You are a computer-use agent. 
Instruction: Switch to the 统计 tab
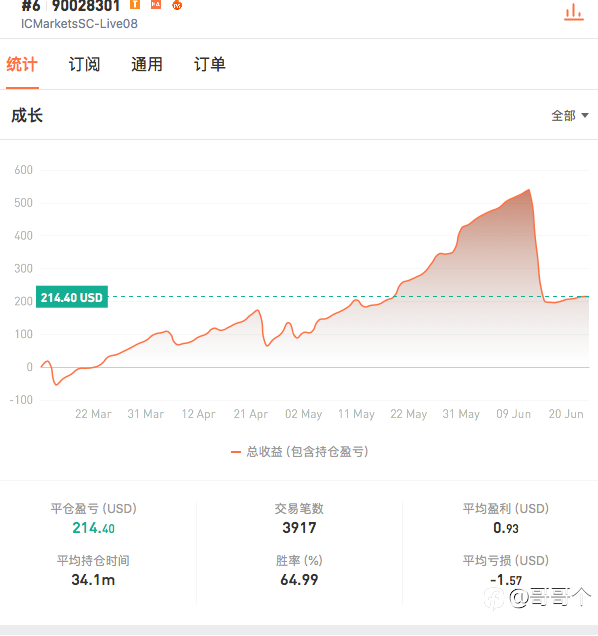(x=22, y=64)
